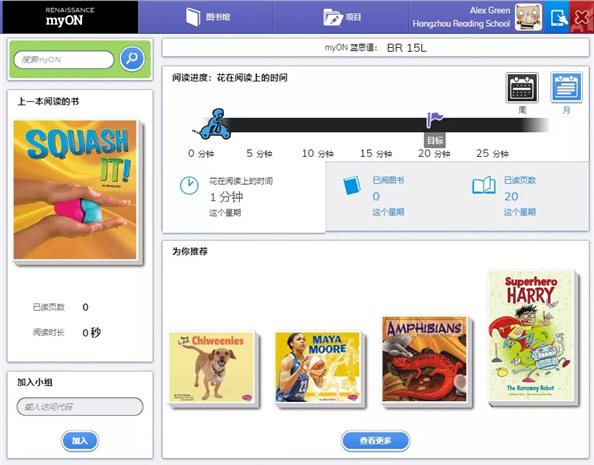
Task: Switch reading progress to weekly calendar view
Action: pyautogui.click(x=522, y=88)
